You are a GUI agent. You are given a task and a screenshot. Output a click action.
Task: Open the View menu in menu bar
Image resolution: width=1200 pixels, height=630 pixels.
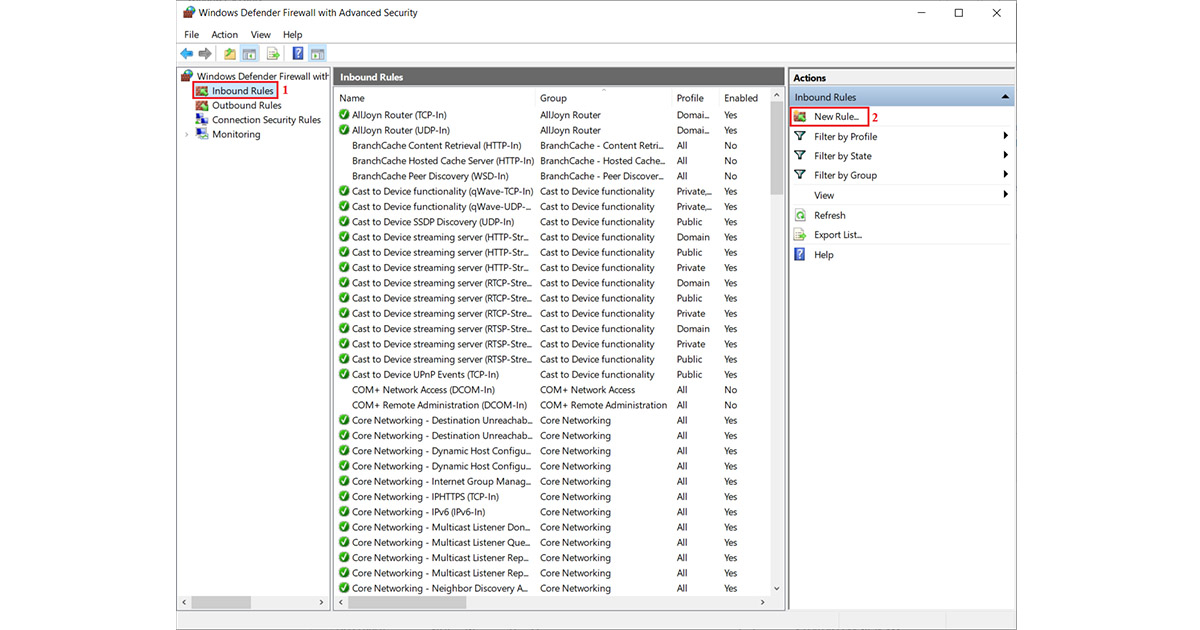tap(260, 35)
